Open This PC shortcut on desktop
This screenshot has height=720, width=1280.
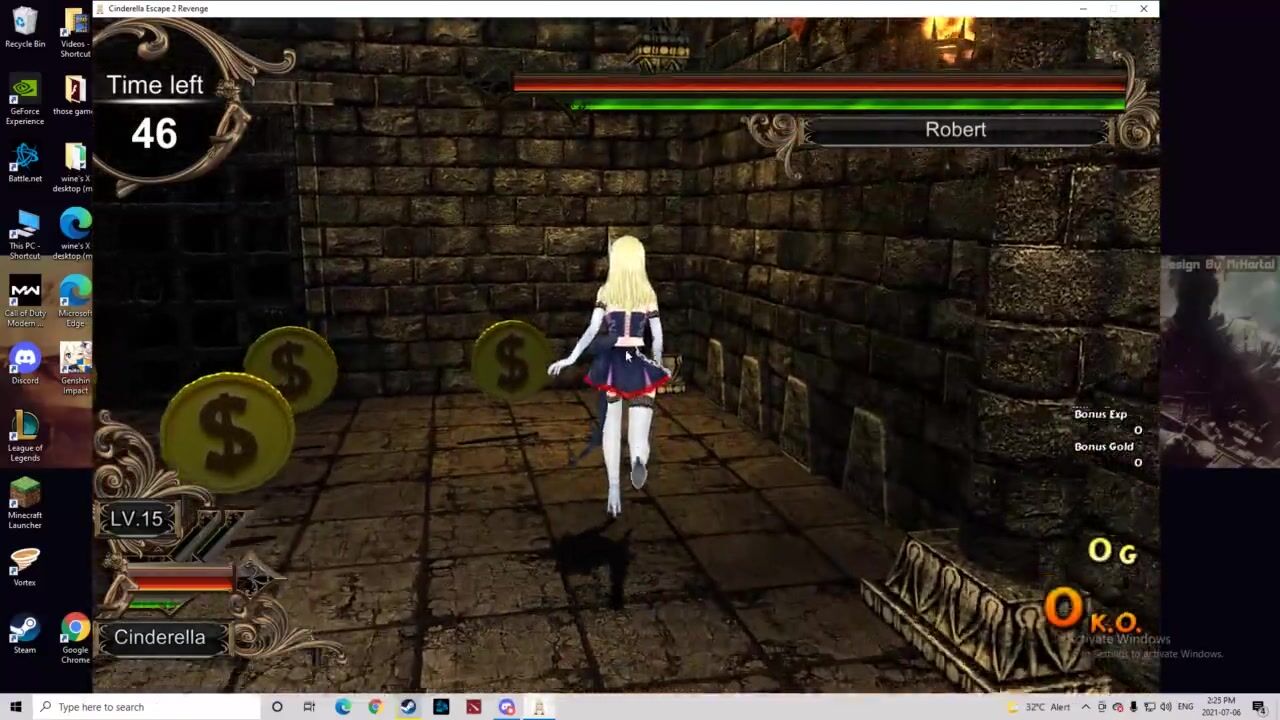point(25,235)
